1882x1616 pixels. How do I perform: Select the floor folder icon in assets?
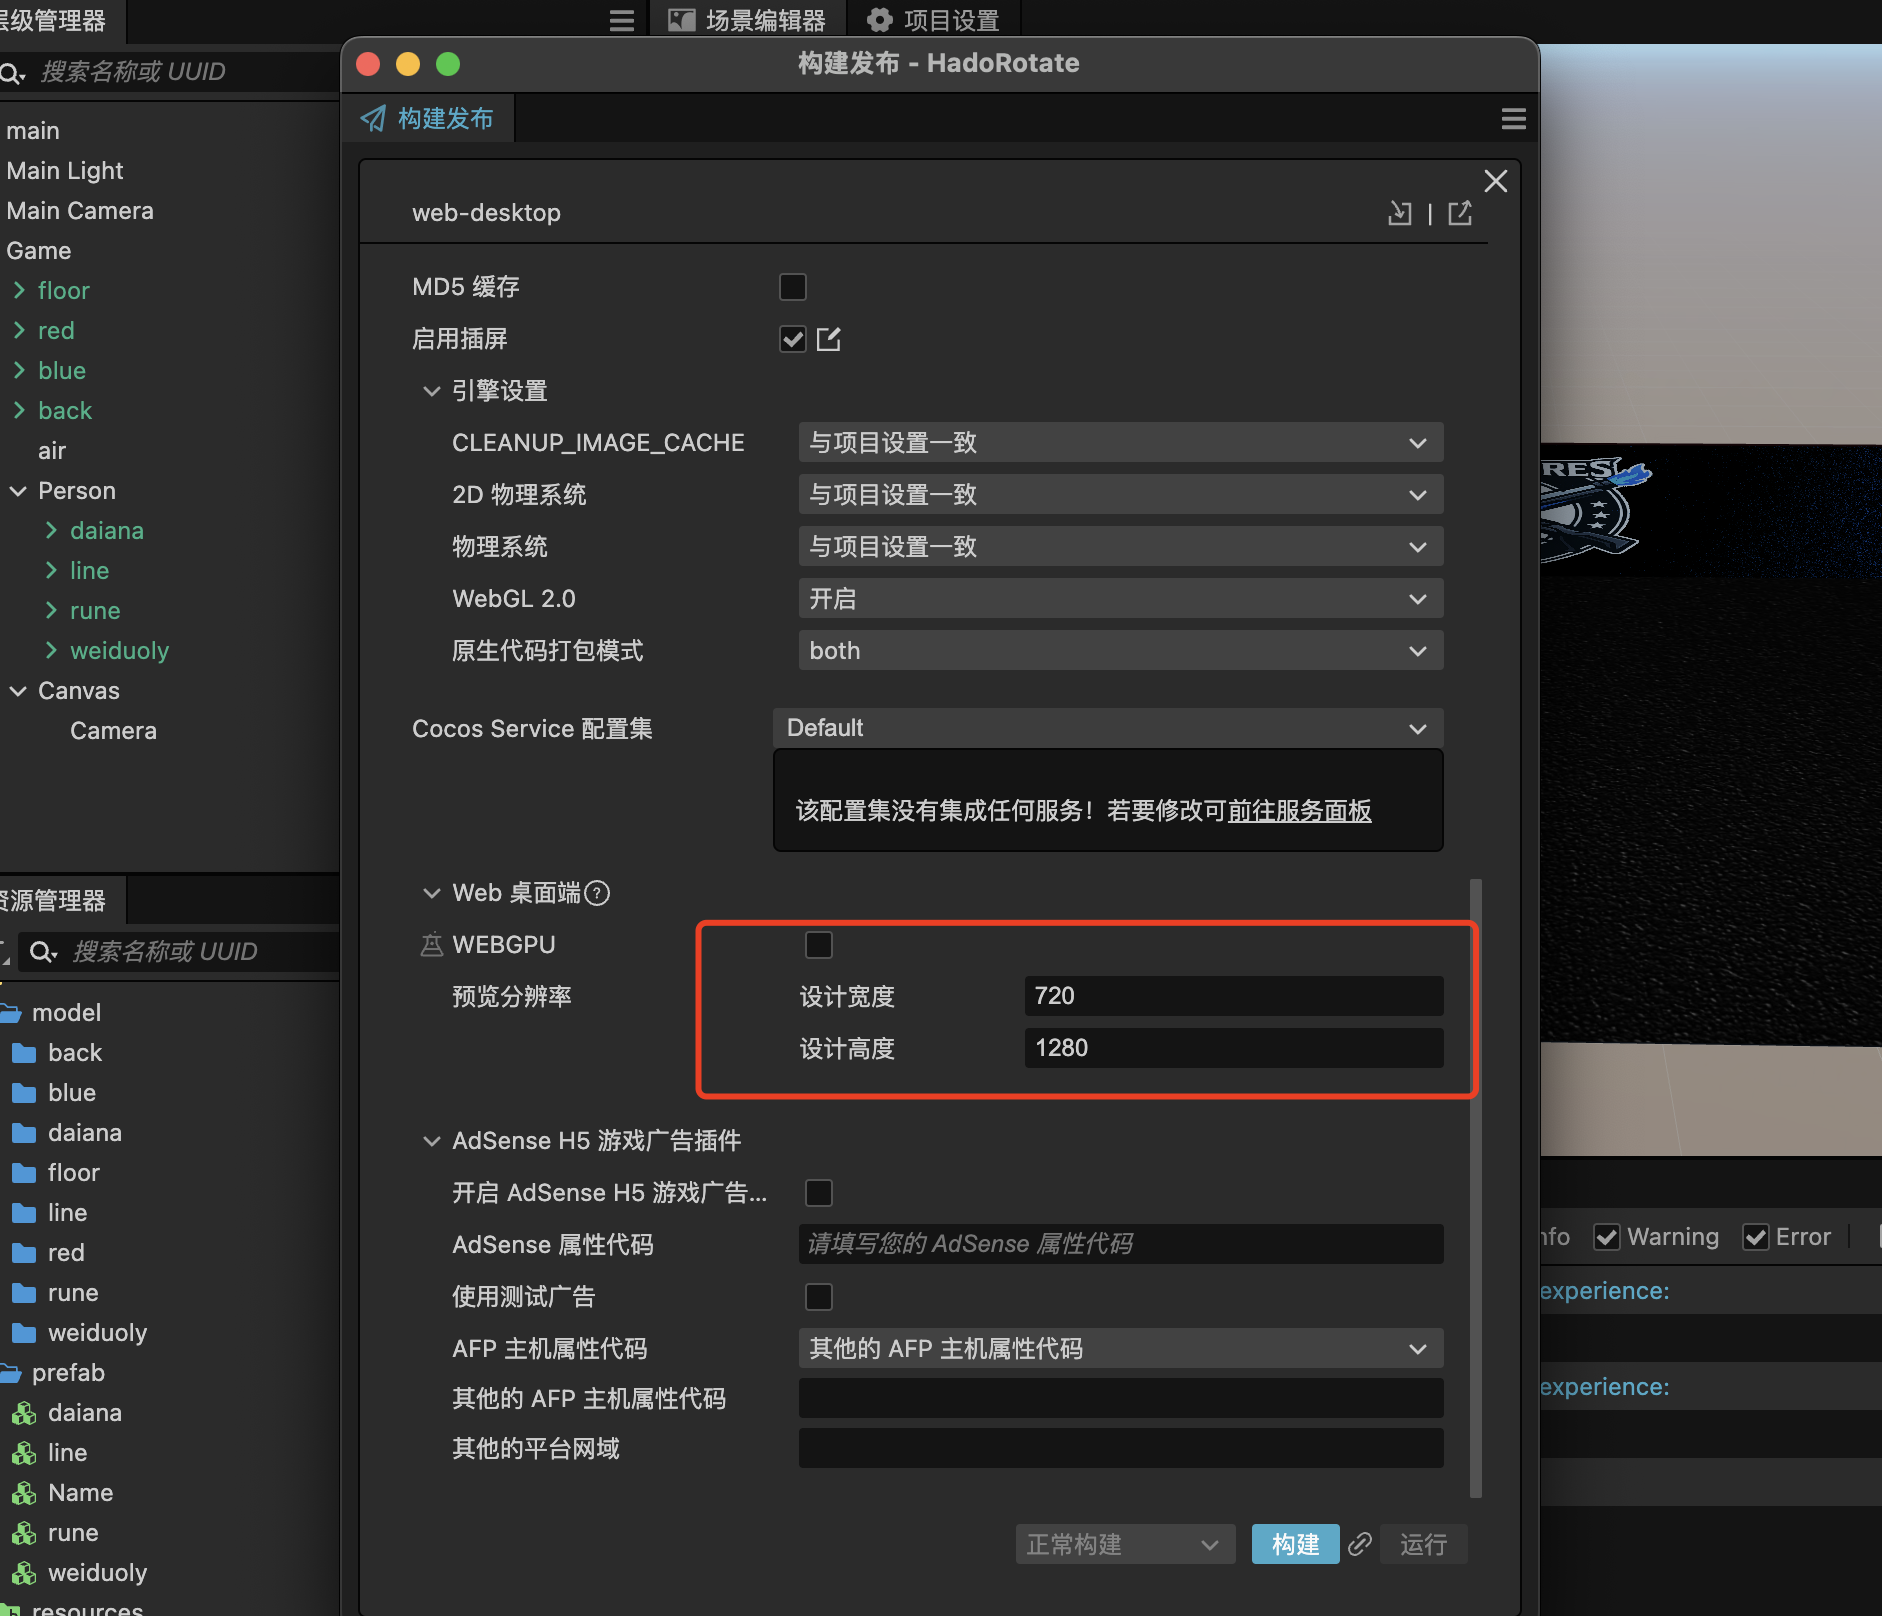(x=24, y=1173)
